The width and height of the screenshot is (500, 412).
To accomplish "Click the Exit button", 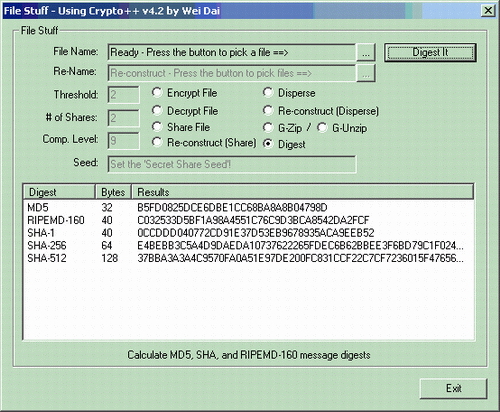I will coord(453,388).
